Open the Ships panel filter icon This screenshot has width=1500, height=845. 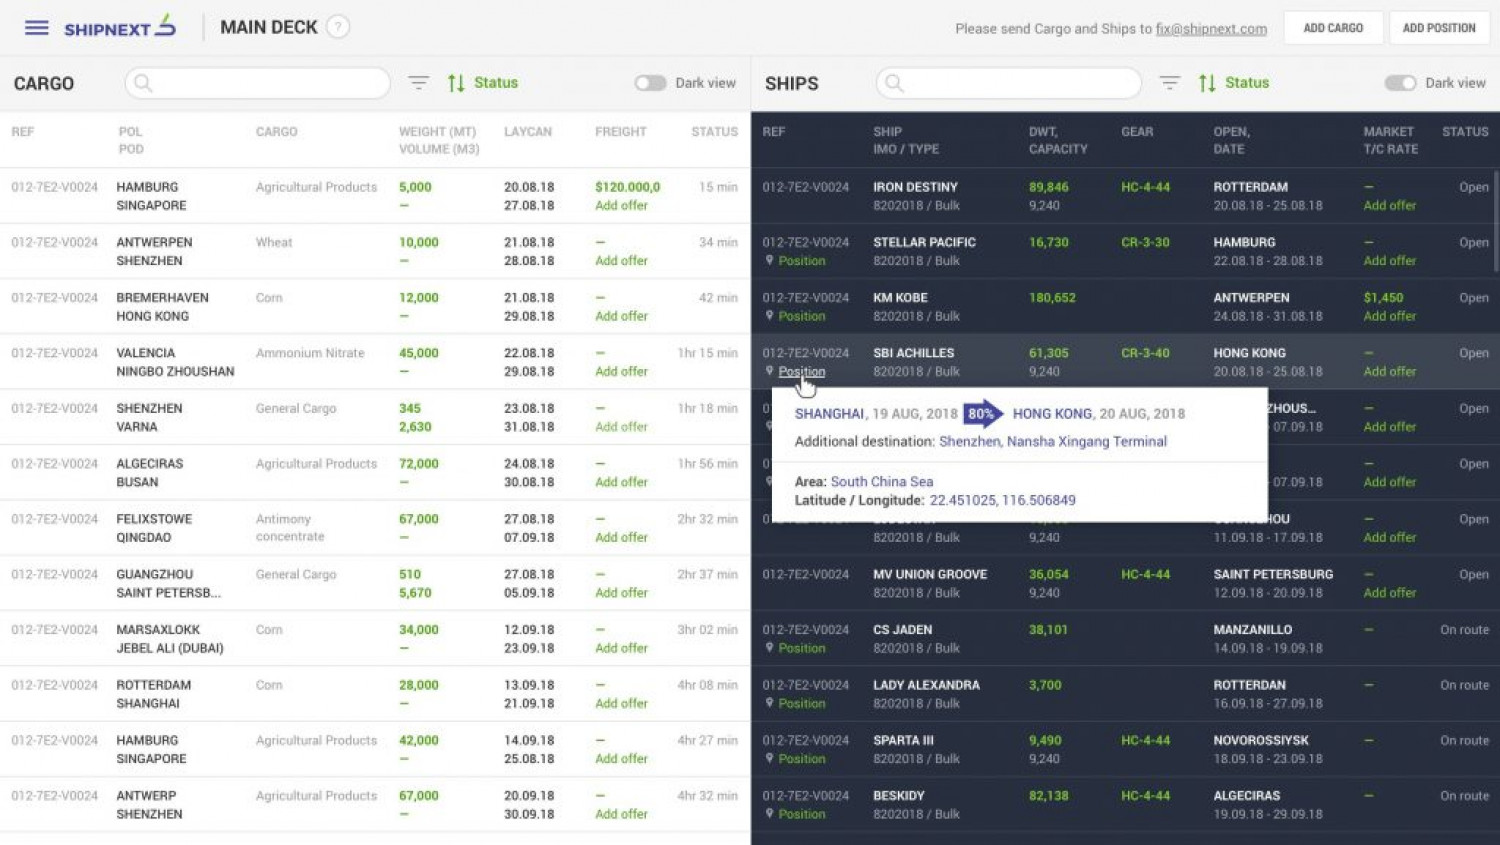tap(1169, 83)
